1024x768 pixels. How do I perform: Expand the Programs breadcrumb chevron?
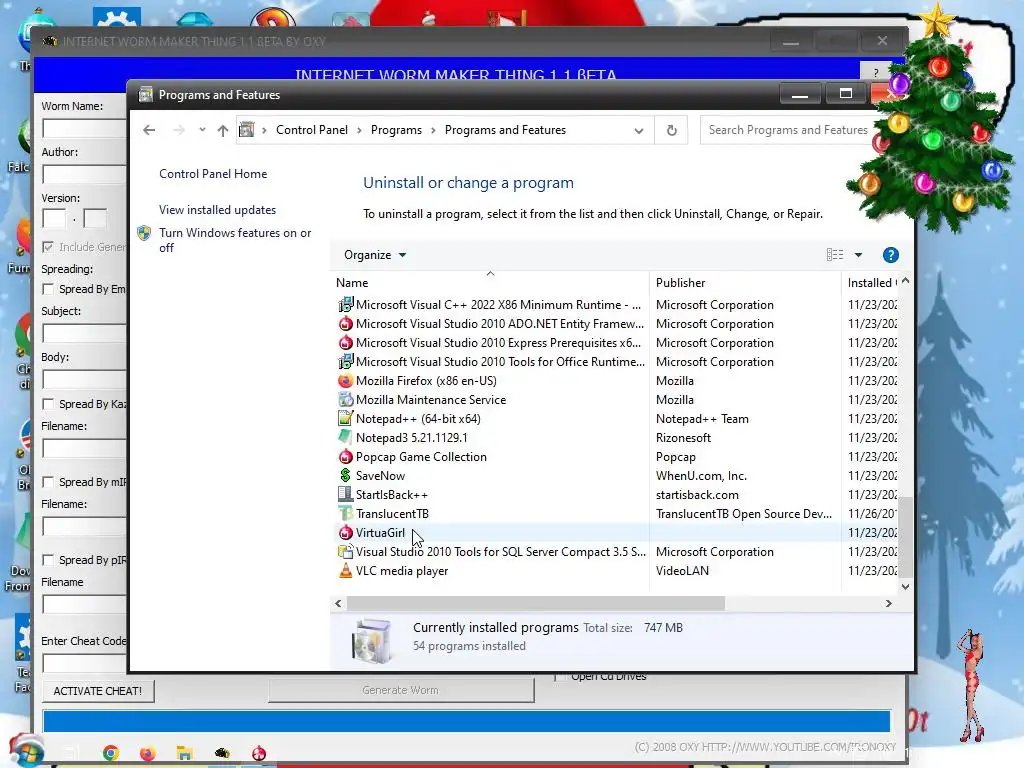coord(433,130)
